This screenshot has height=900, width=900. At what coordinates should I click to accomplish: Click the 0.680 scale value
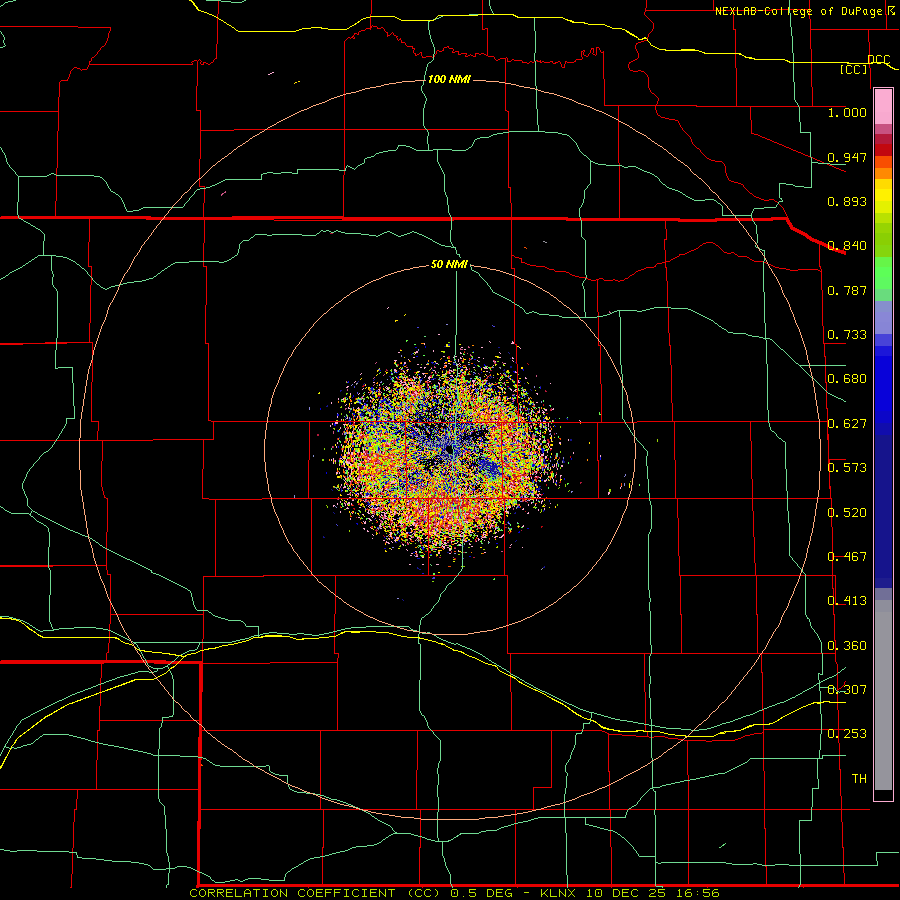847,379
